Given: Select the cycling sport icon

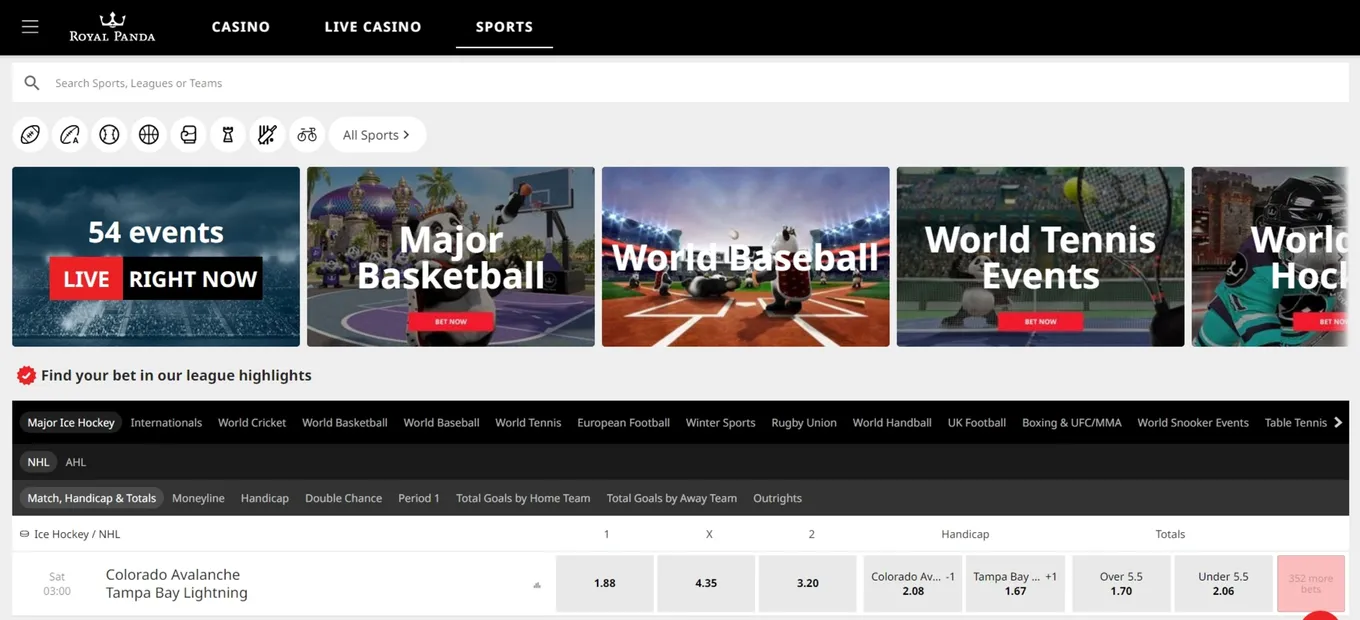Looking at the screenshot, I should pos(307,134).
